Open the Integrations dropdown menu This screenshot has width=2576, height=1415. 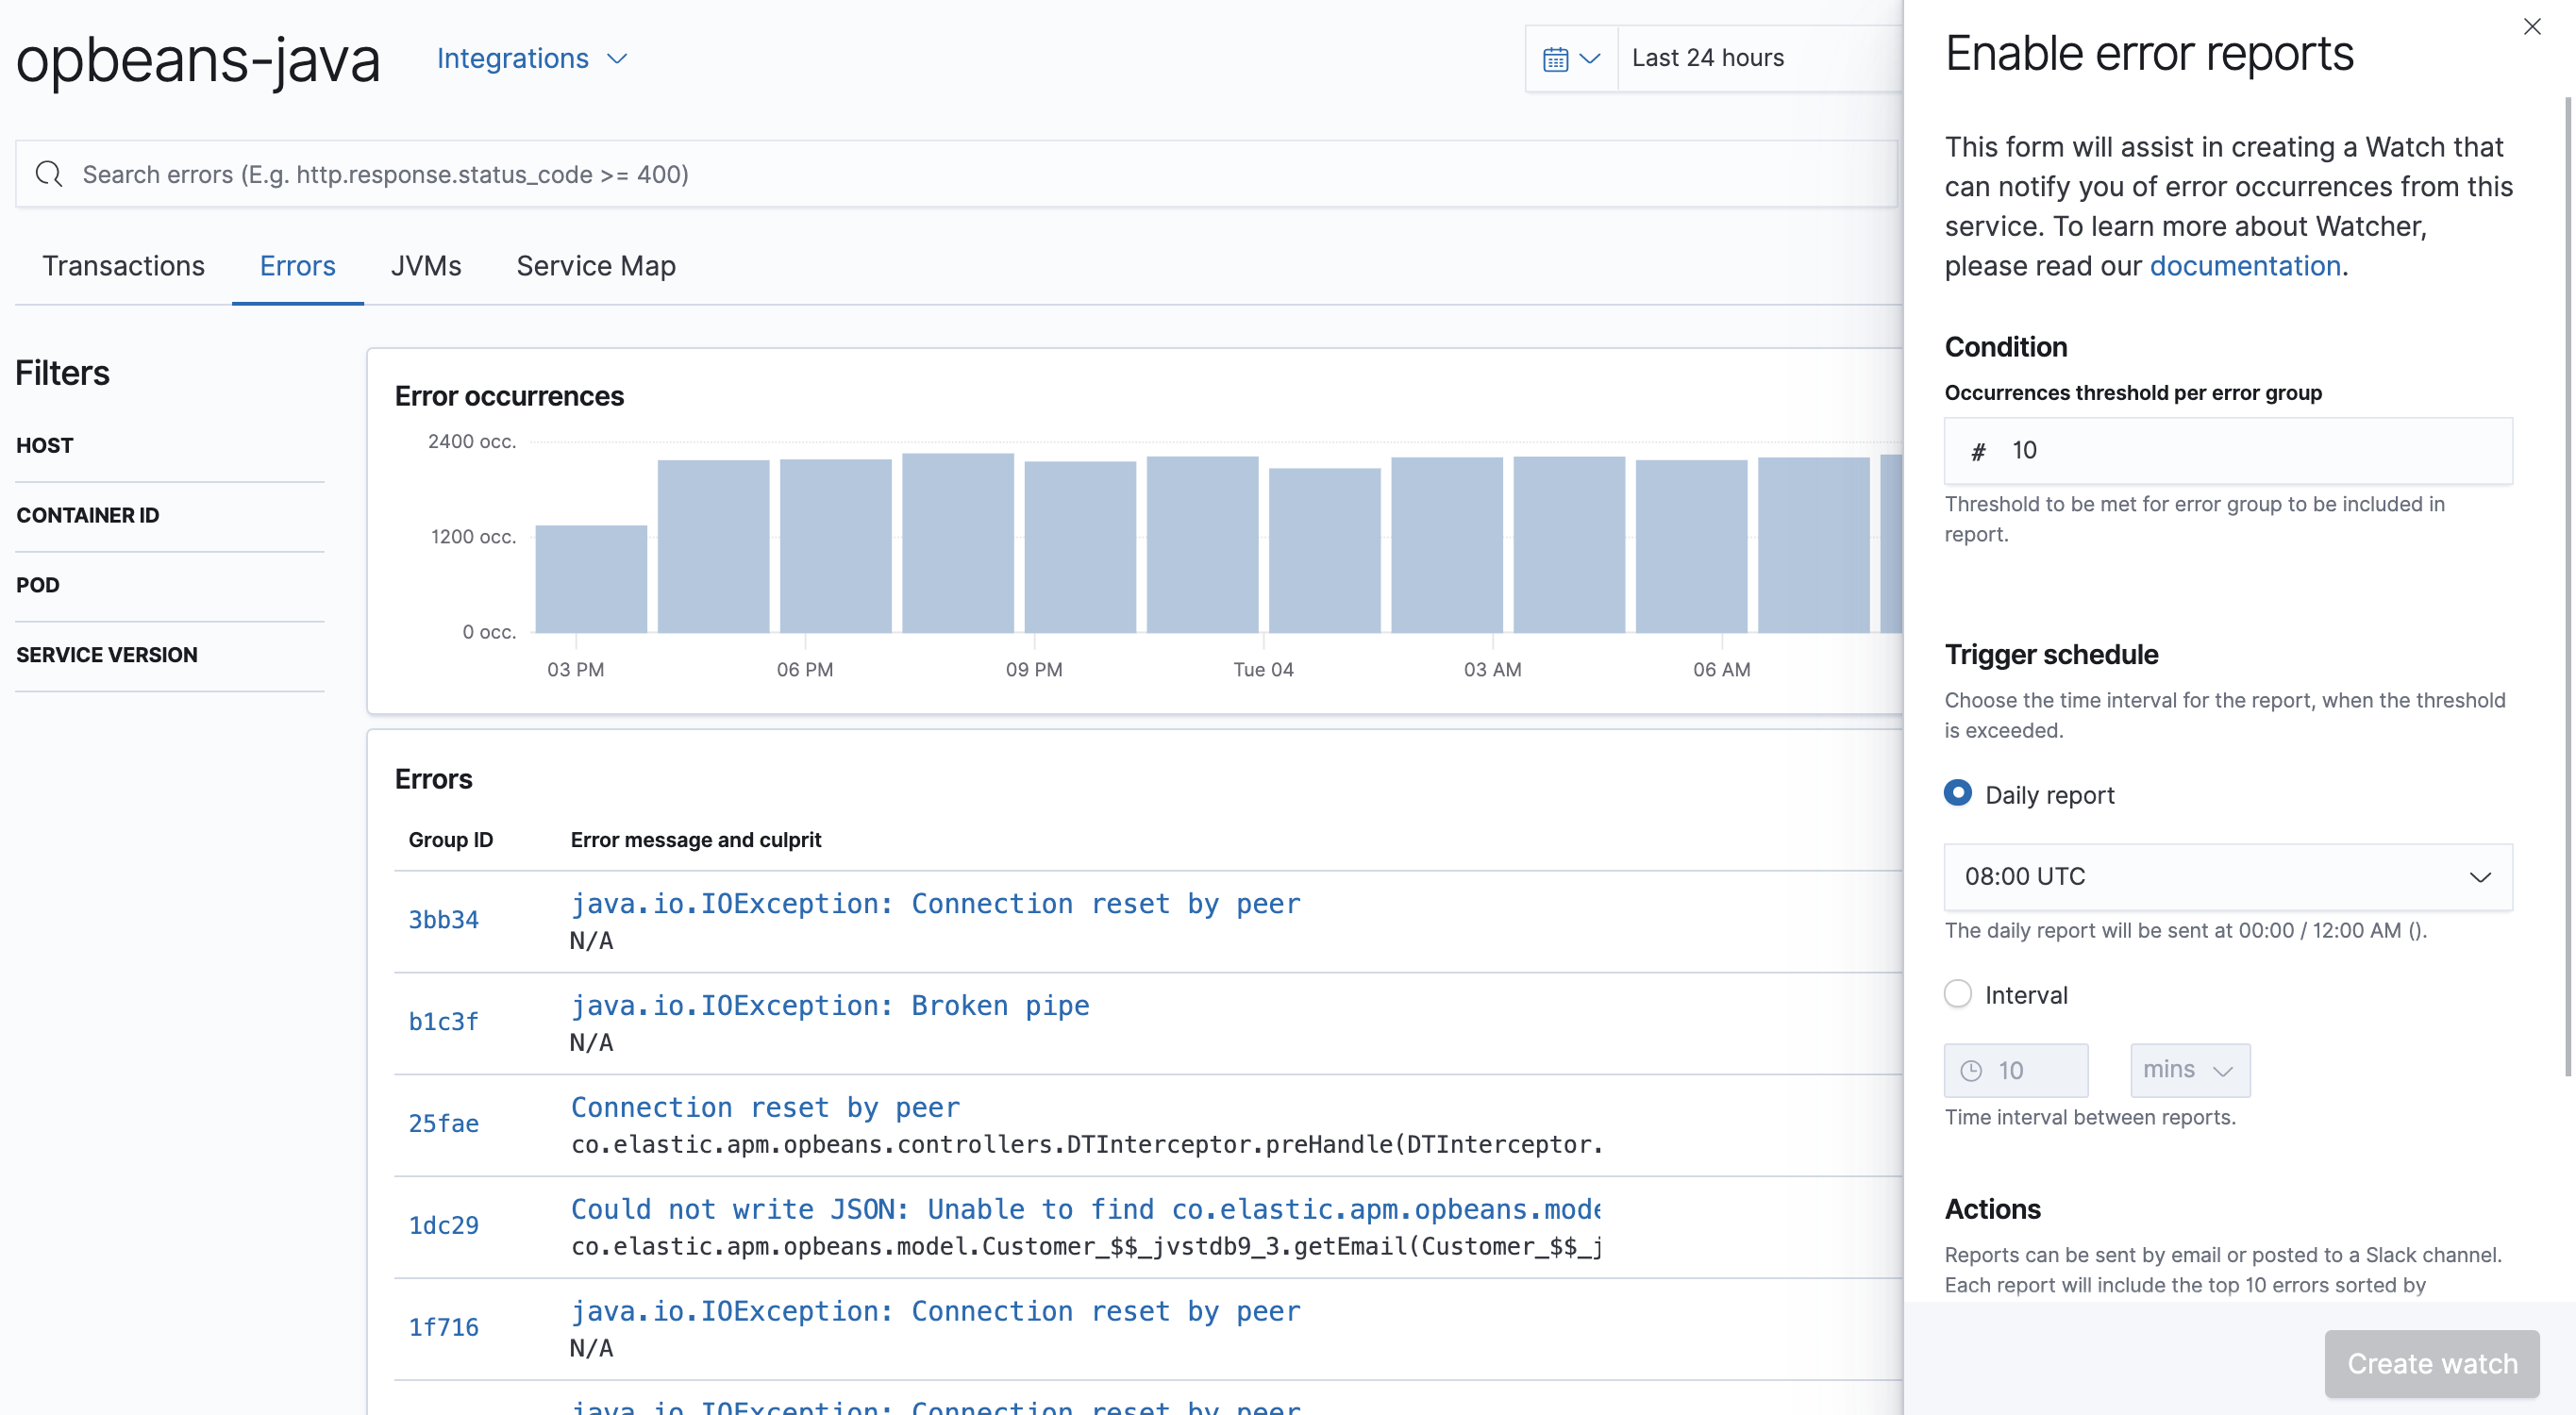coord(531,58)
